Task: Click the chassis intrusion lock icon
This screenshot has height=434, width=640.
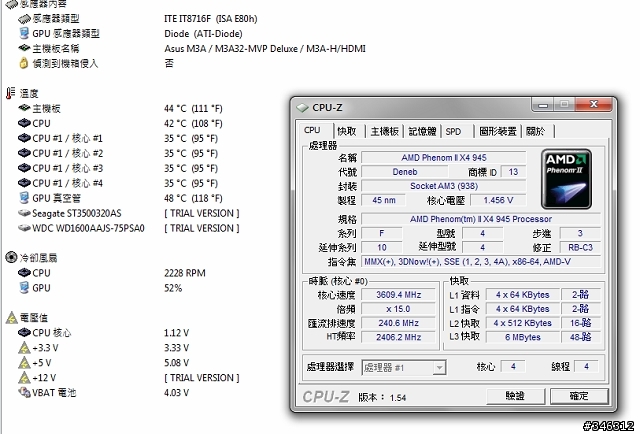Action: [24, 63]
